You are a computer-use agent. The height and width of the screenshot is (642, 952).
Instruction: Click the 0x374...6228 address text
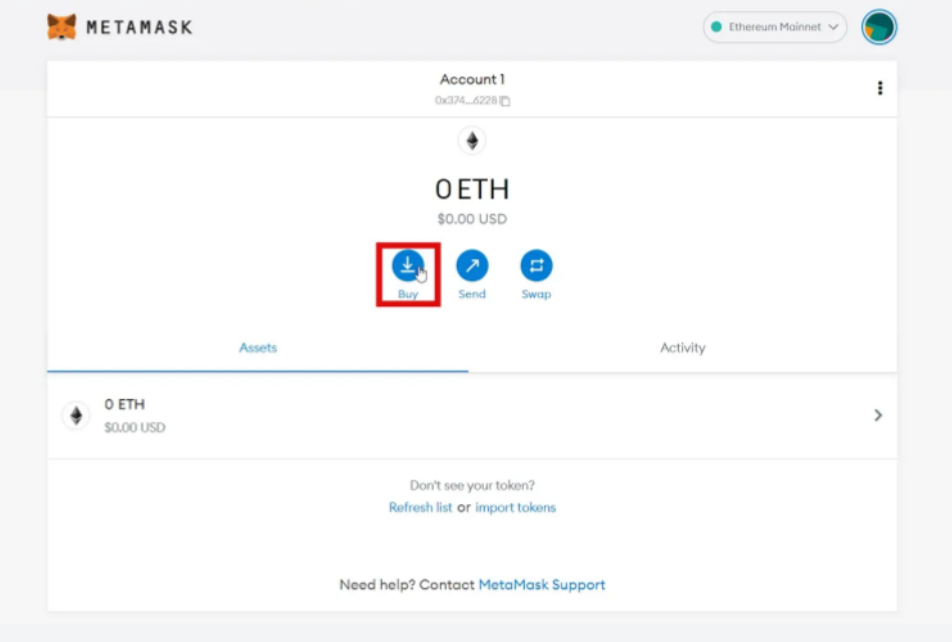point(466,100)
